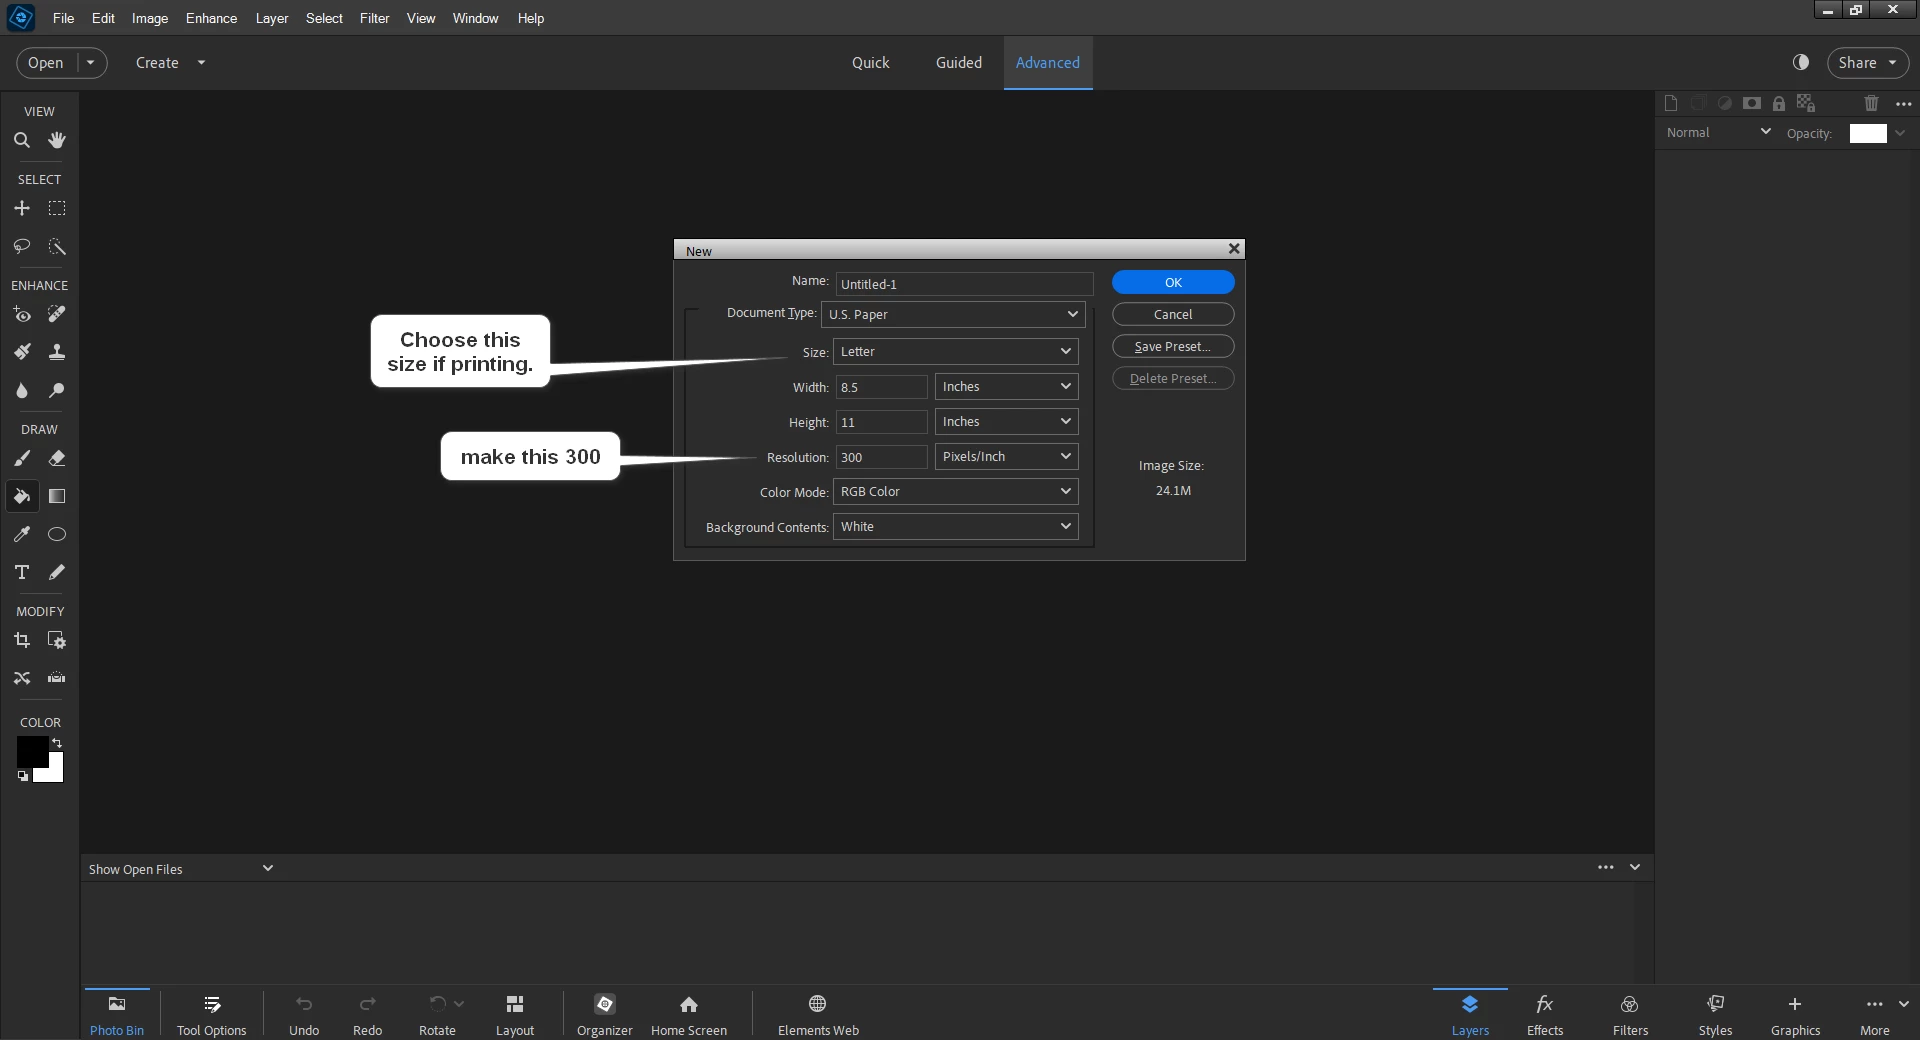Select the Crop tool
The height and width of the screenshot is (1040, 1920).
tap(22, 640)
